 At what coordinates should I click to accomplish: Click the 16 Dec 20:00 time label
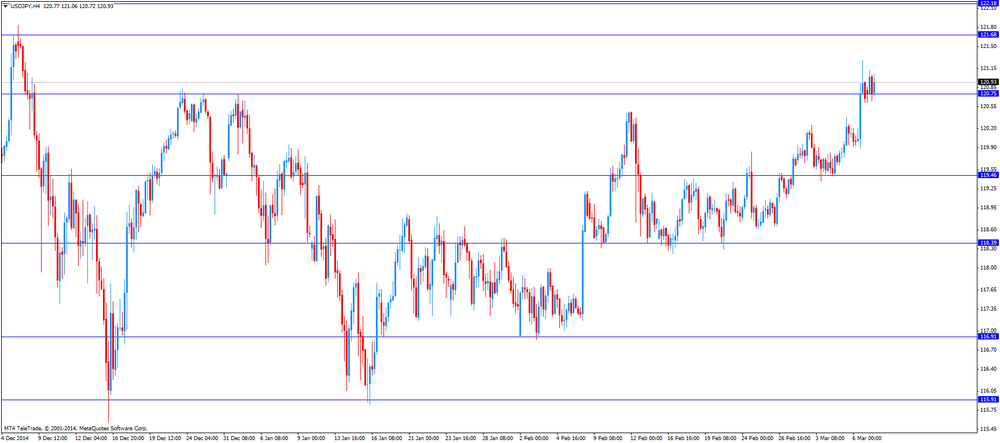(x=128, y=439)
